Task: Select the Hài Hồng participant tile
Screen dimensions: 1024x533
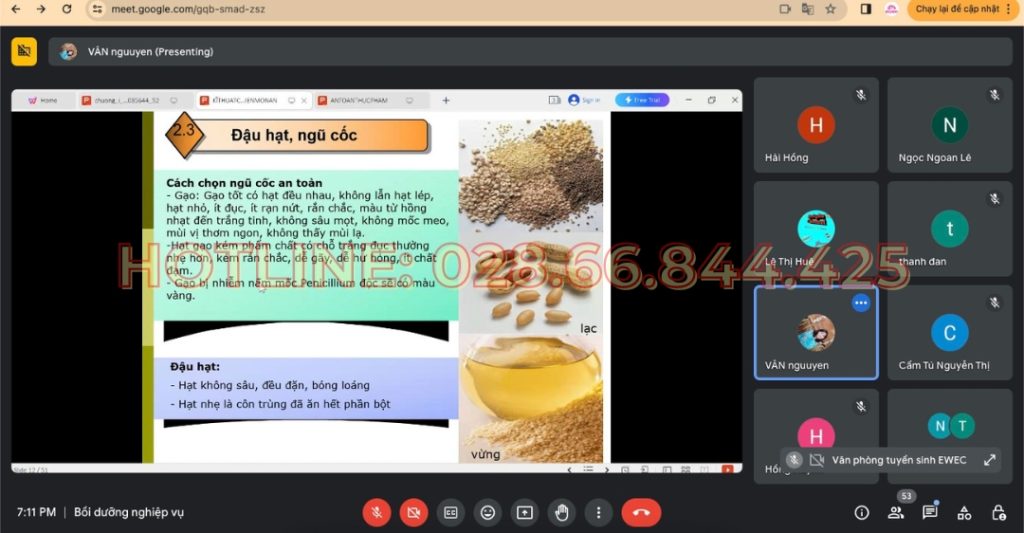Action: coord(816,125)
